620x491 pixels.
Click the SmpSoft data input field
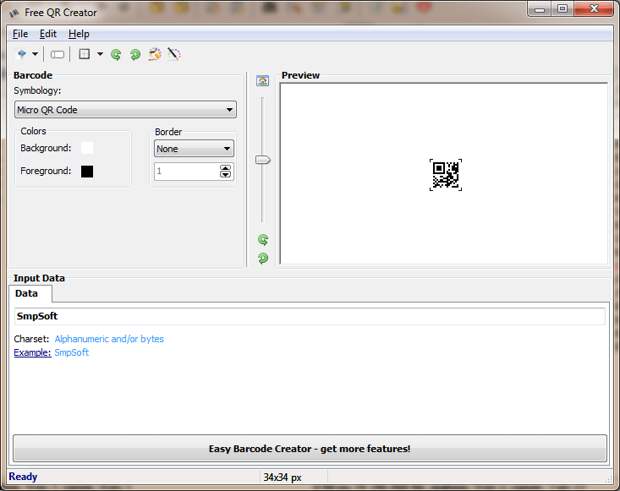pyautogui.click(x=310, y=316)
